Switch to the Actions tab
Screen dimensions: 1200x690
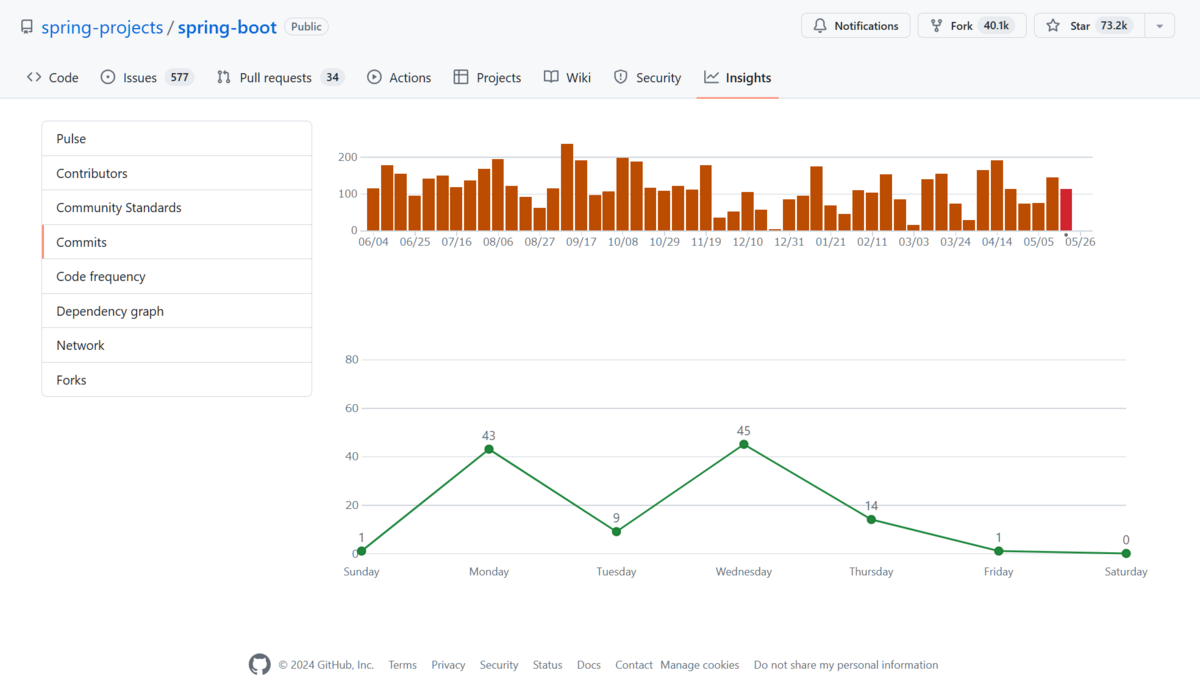point(399,77)
